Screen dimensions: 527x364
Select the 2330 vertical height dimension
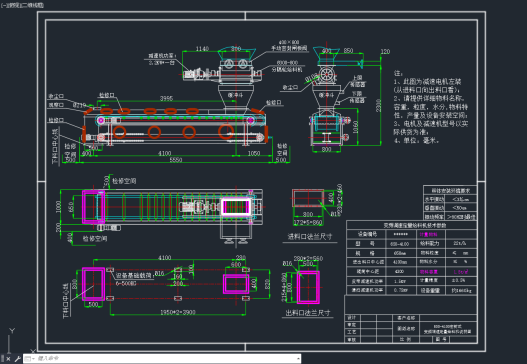pyautogui.click(x=378, y=105)
